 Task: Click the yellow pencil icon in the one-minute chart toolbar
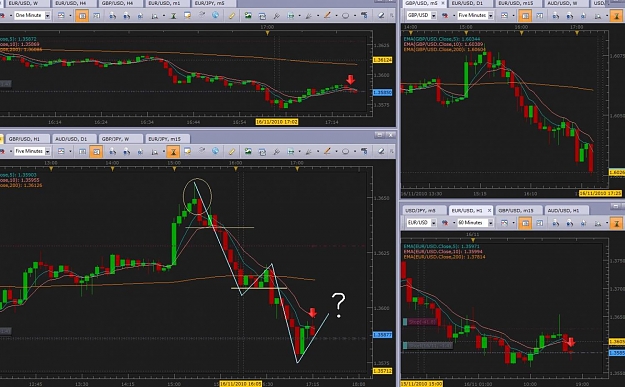click(232, 16)
